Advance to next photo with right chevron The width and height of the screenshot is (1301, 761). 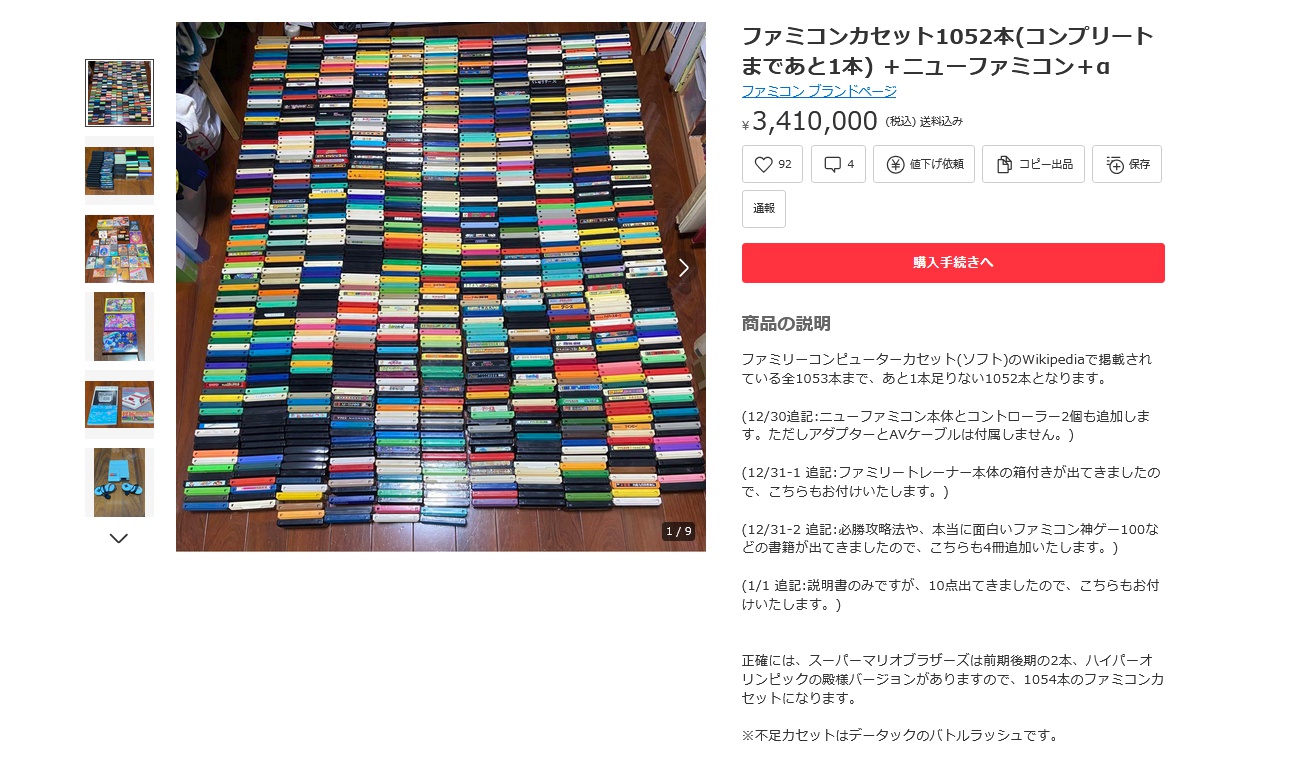coord(684,267)
